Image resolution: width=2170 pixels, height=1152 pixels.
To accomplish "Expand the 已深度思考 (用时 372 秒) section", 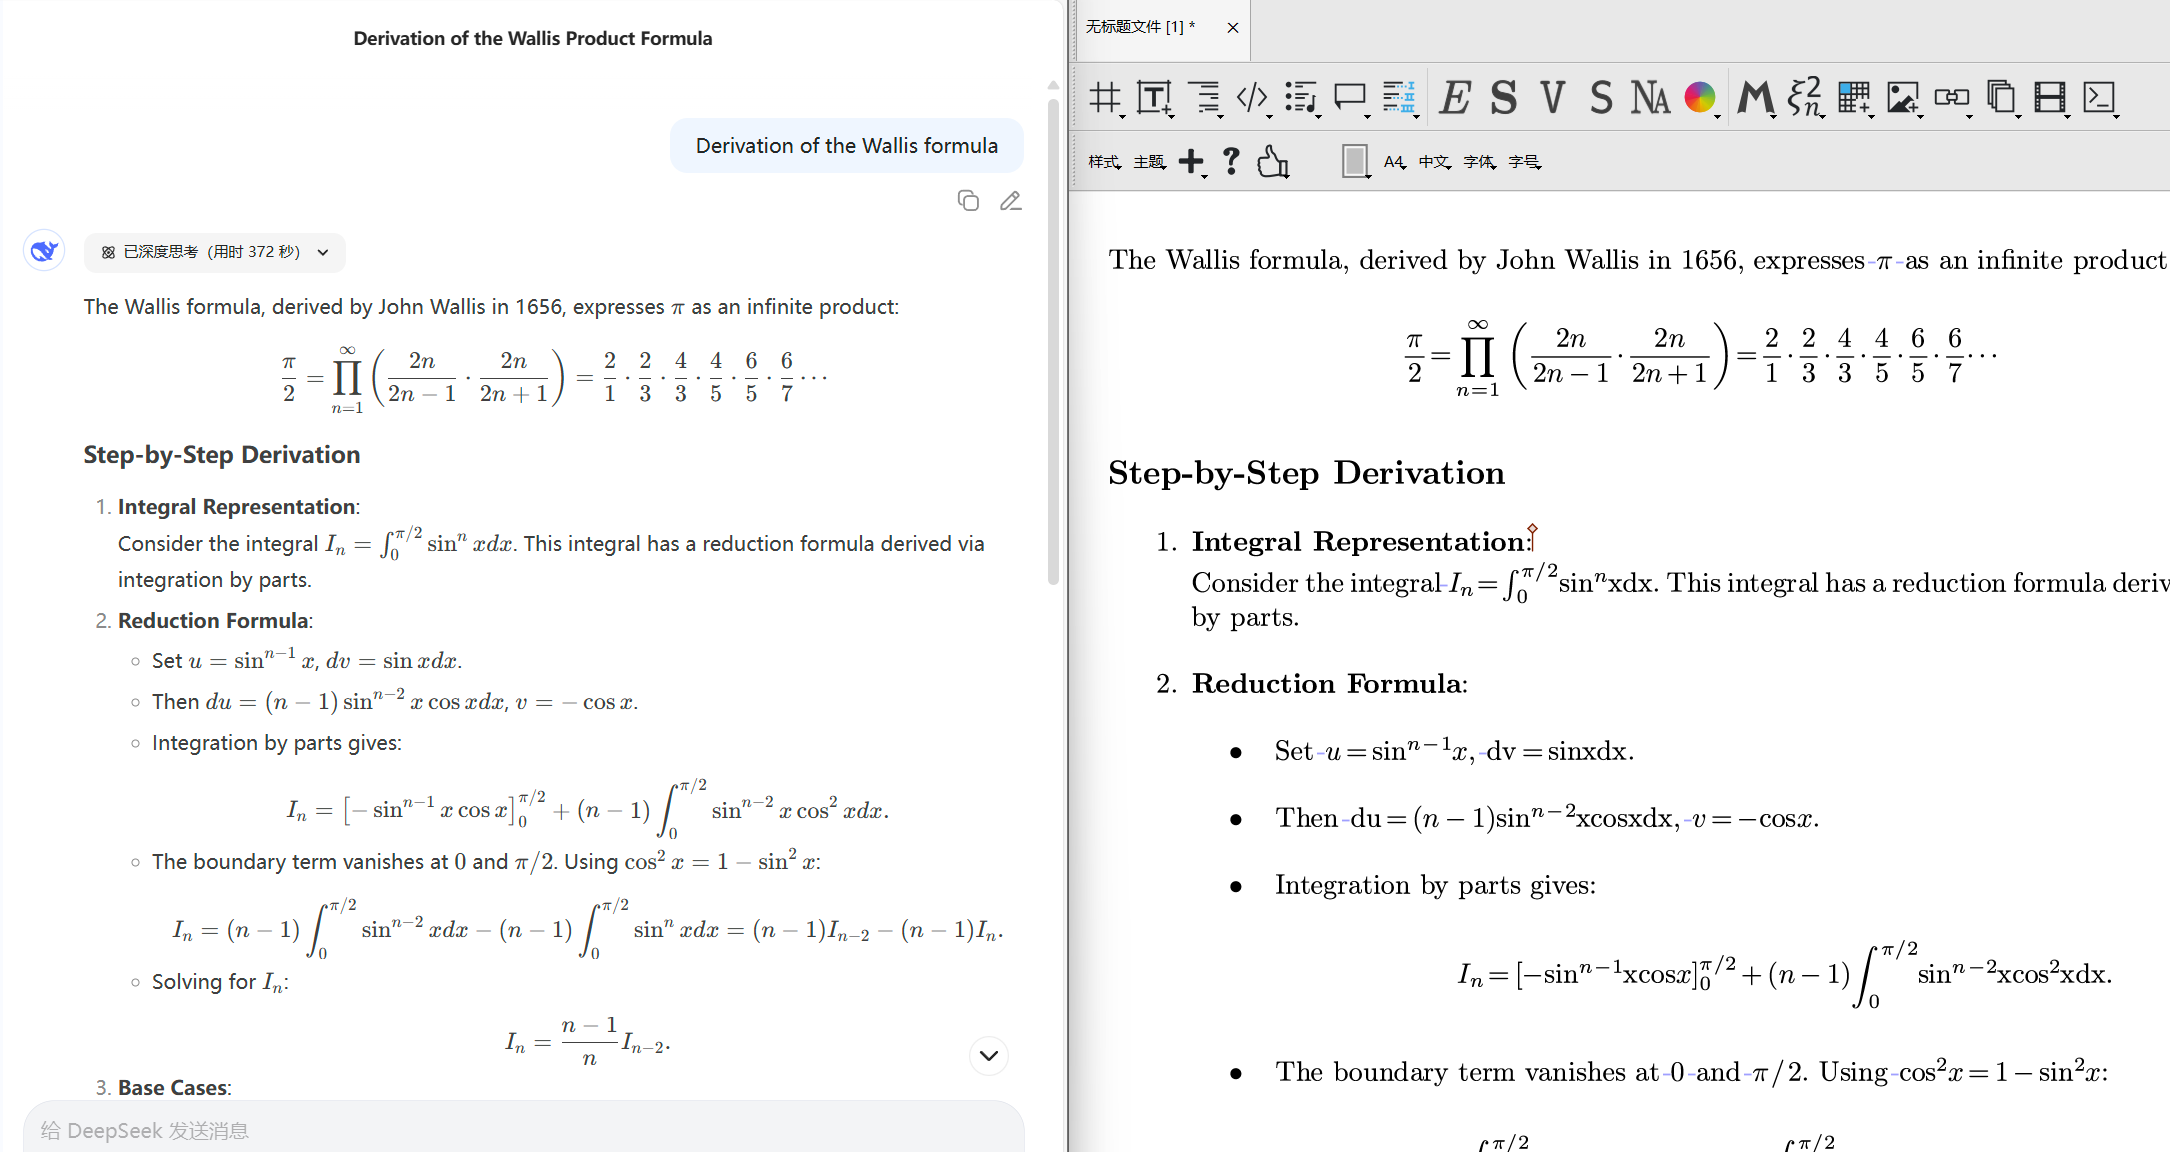I will click(215, 252).
